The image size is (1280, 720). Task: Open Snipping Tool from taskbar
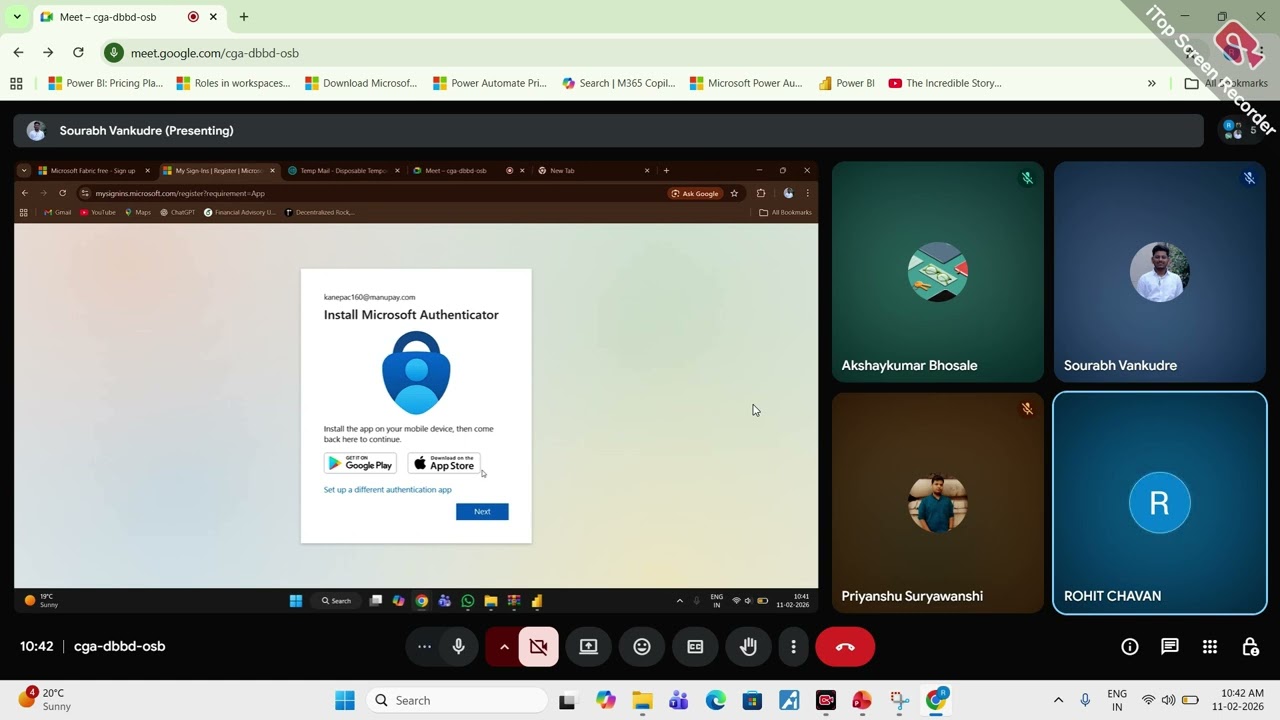(x=899, y=700)
